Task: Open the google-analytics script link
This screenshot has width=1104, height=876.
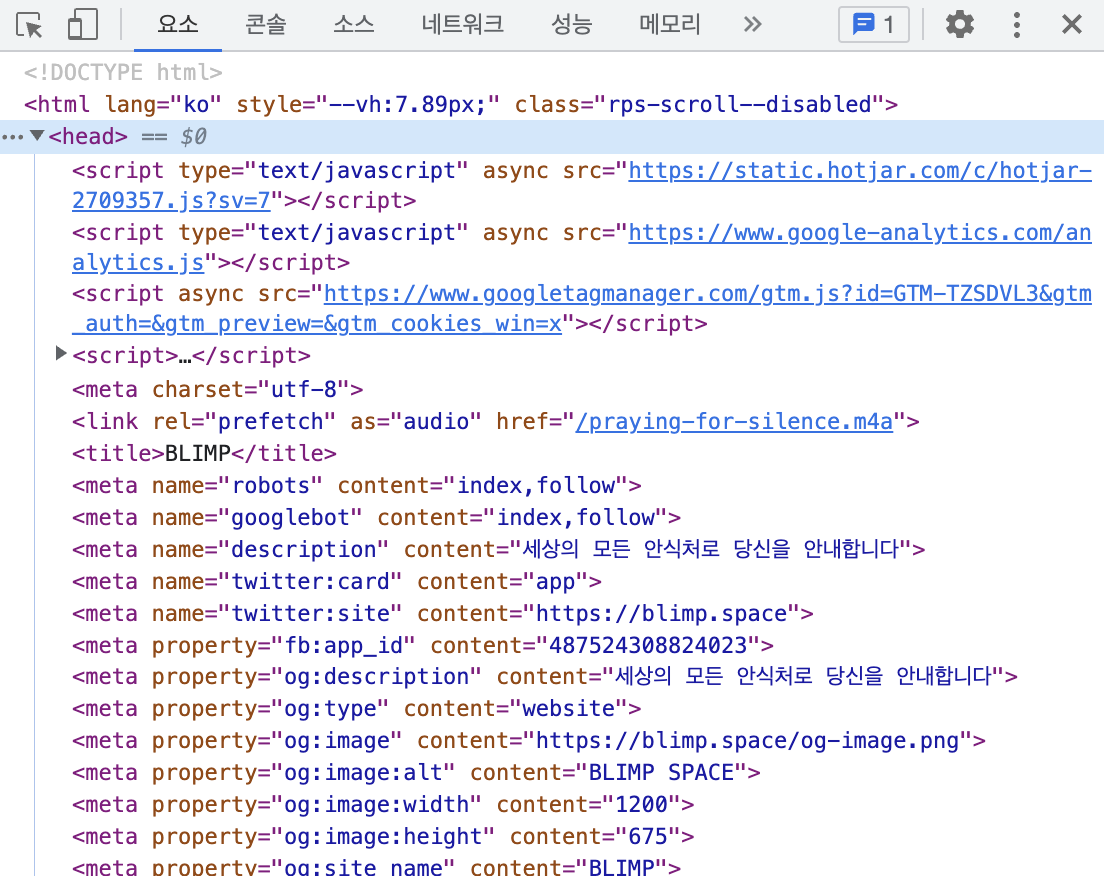Action: point(582,247)
